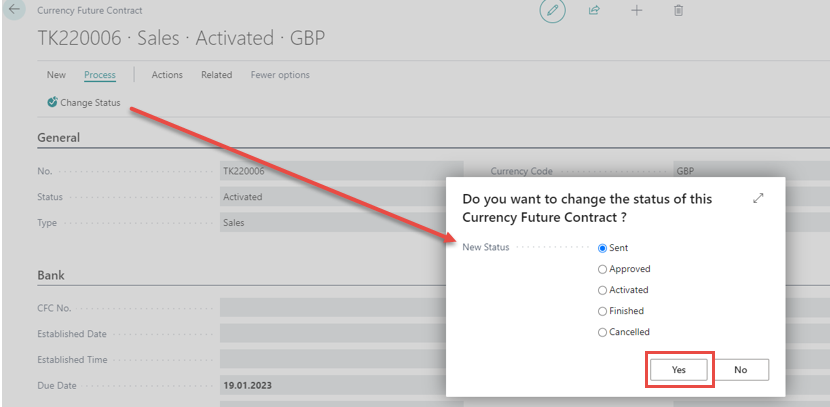The height and width of the screenshot is (407, 830).
Task: Open the Process menu tab
Action: 100,75
